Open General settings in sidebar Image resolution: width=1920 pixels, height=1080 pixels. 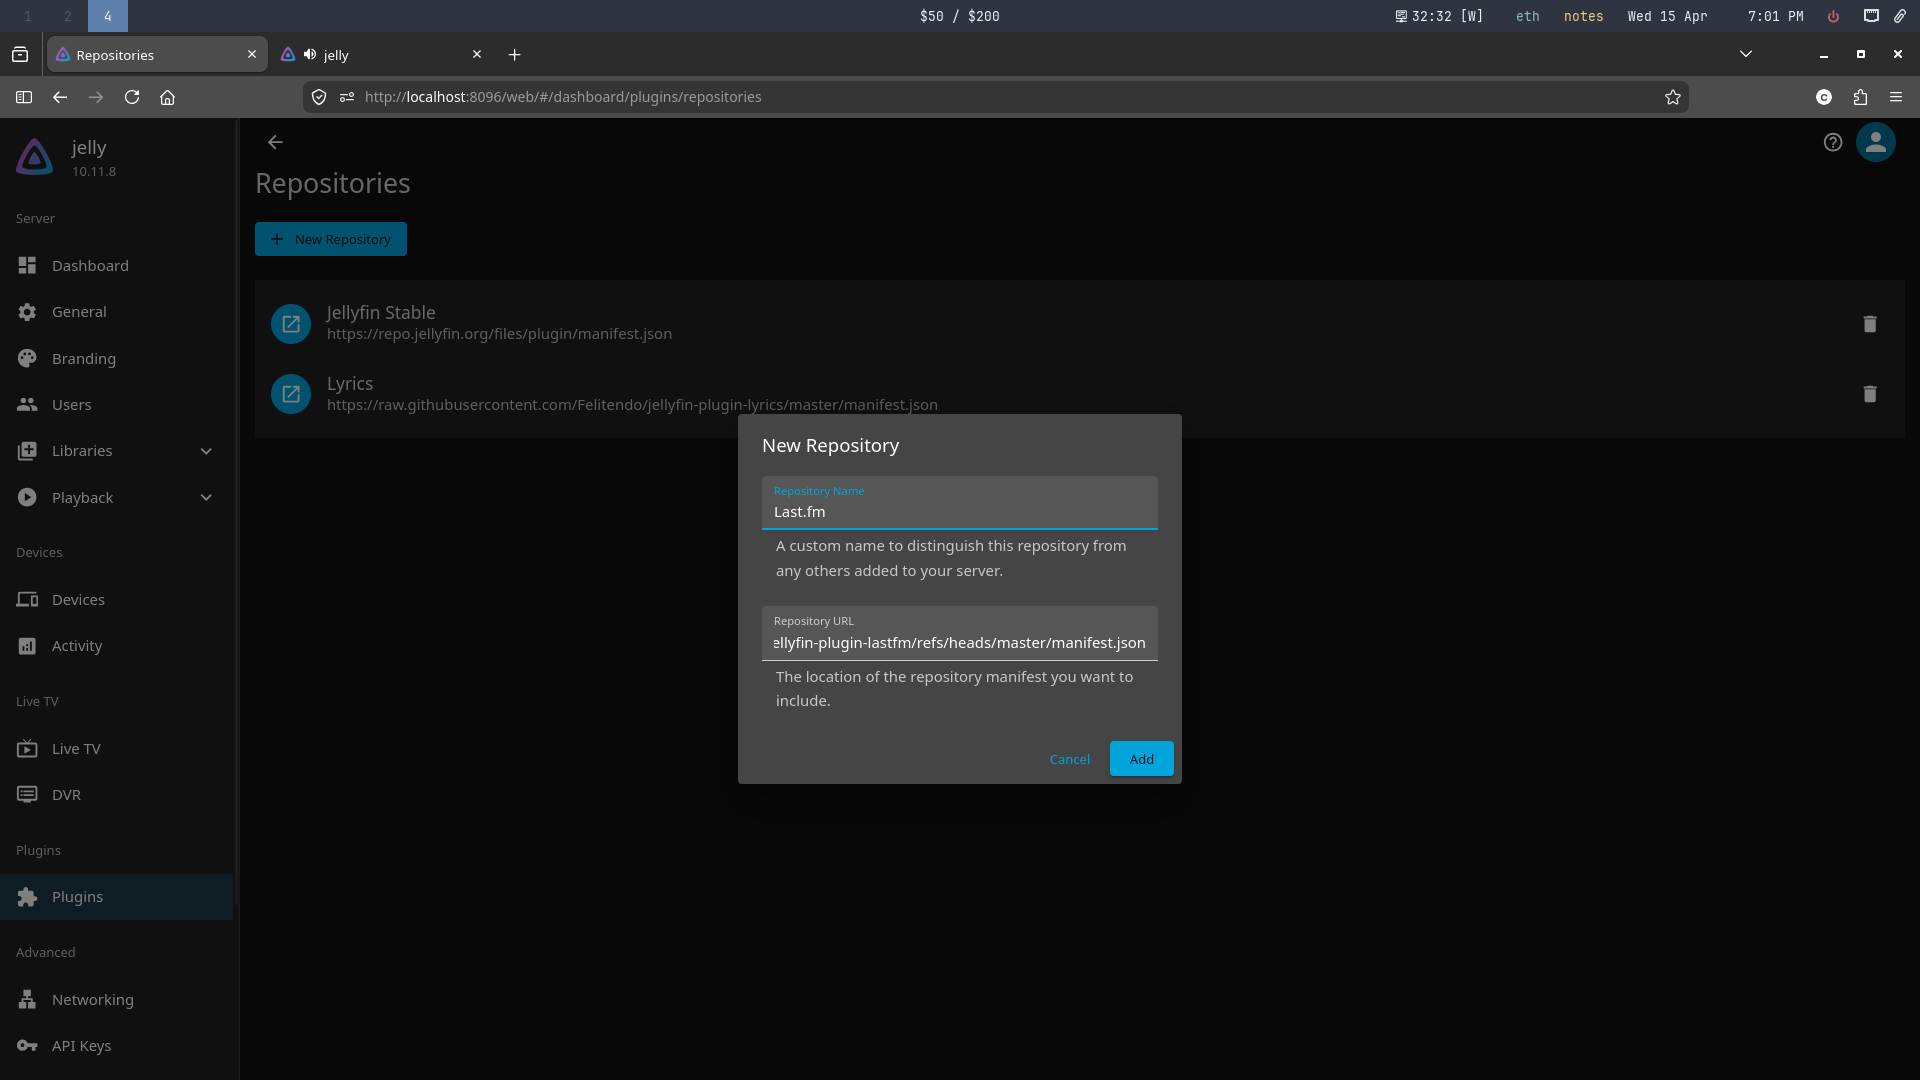click(x=117, y=312)
